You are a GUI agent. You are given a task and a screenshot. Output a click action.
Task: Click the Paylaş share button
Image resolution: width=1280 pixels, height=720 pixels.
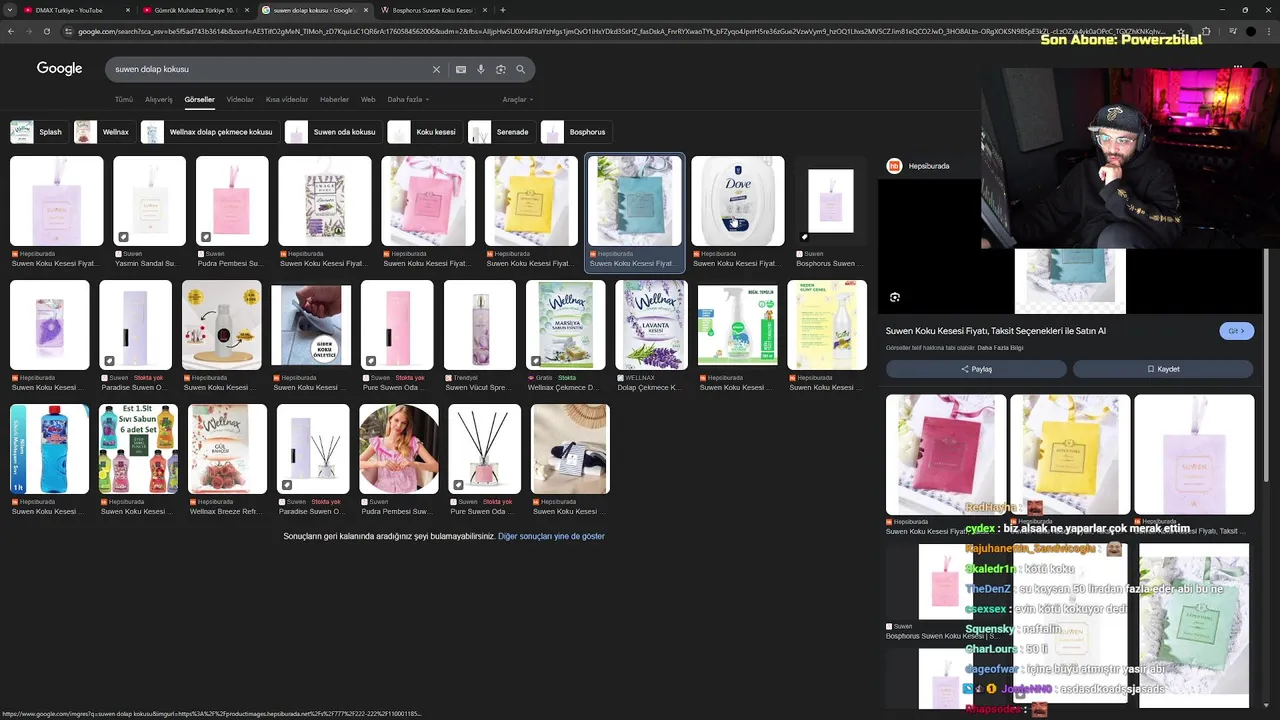[976, 369]
